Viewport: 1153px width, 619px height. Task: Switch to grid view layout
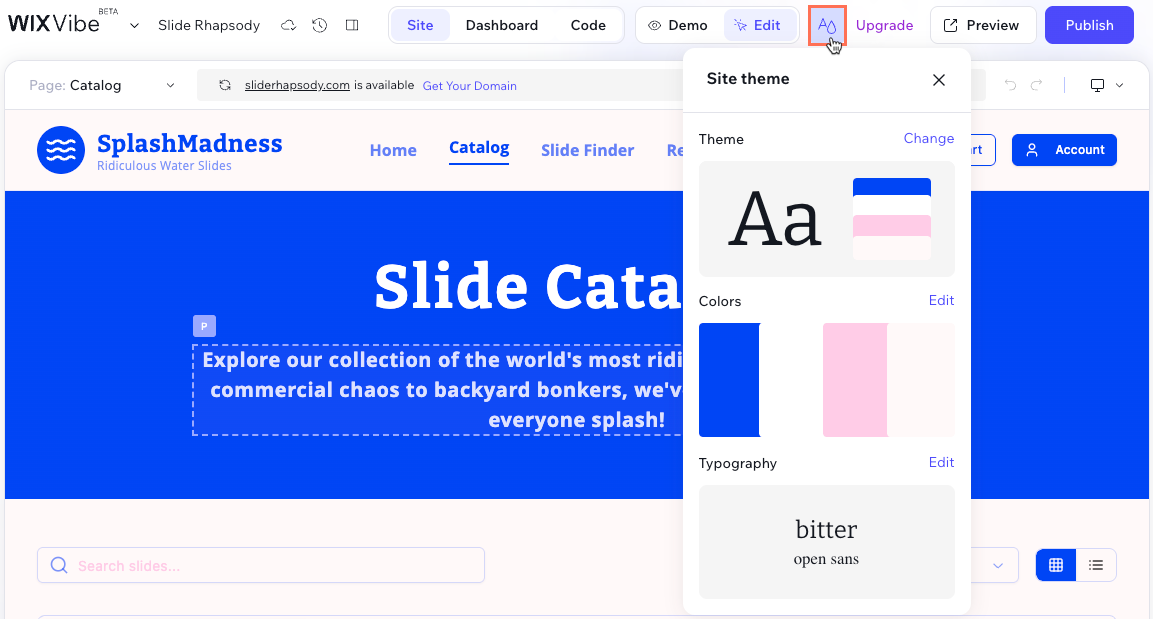(x=1056, y=565)
